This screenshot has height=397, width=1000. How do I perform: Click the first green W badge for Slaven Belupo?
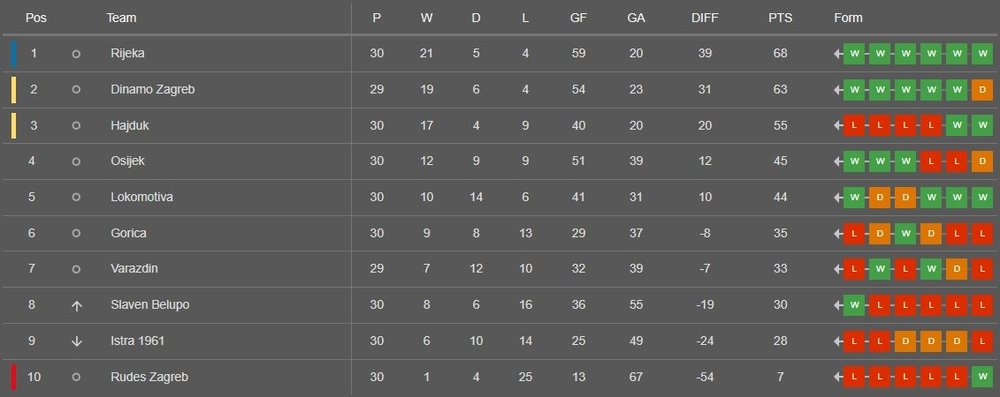pyautogui.click(x=854, y=305)
